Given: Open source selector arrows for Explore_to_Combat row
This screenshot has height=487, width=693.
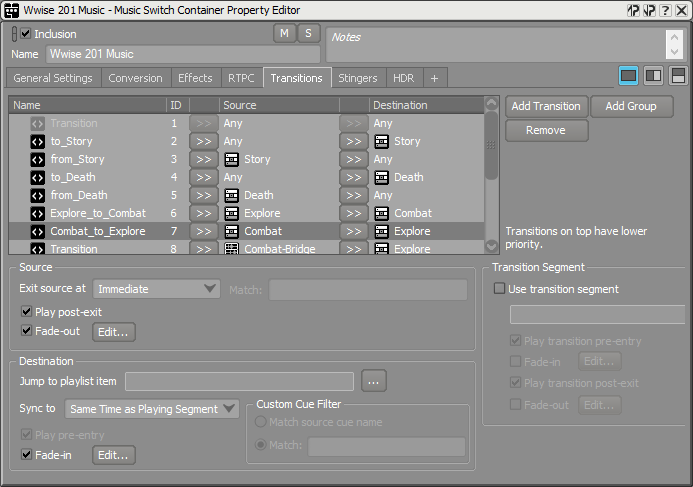Looking at the screenshot, I should 204,213.
